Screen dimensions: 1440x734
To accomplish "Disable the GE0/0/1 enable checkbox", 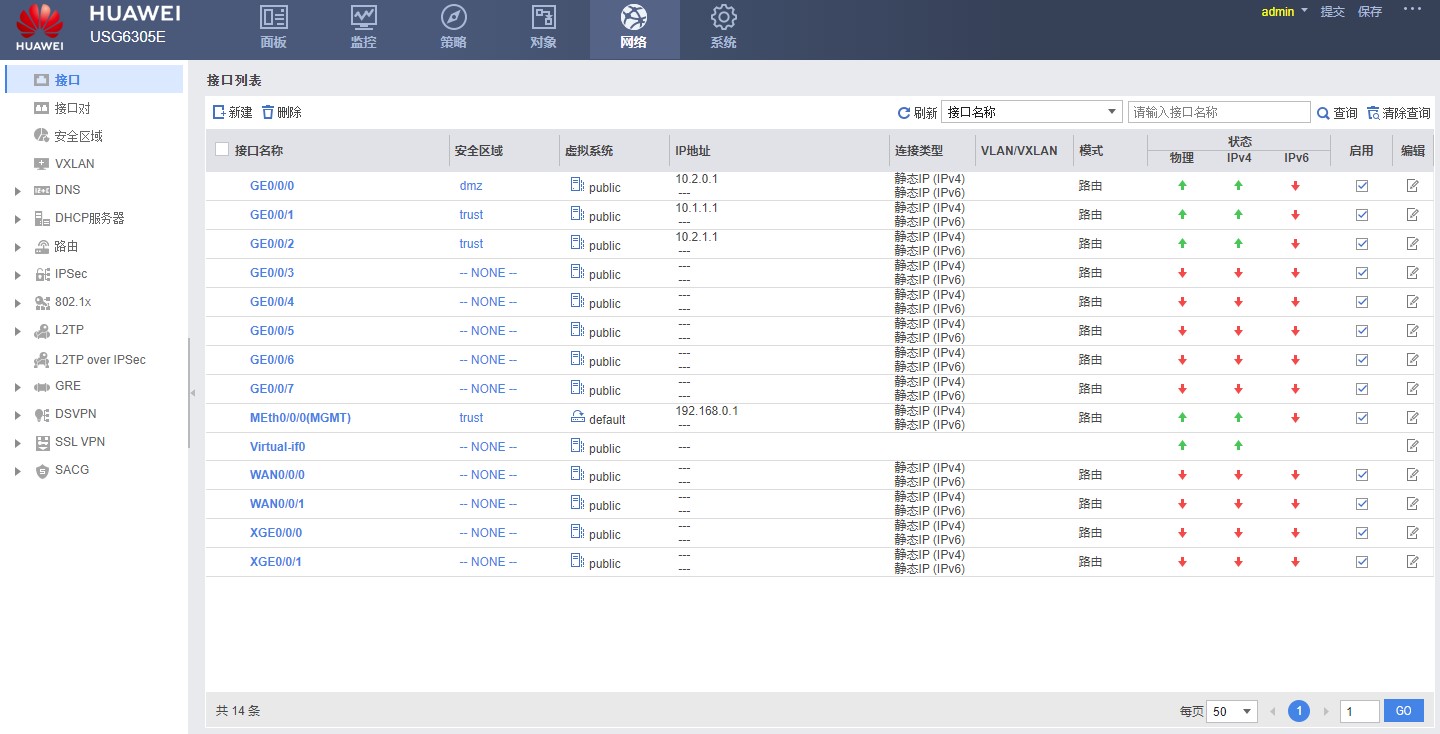I will (1361, 215).
